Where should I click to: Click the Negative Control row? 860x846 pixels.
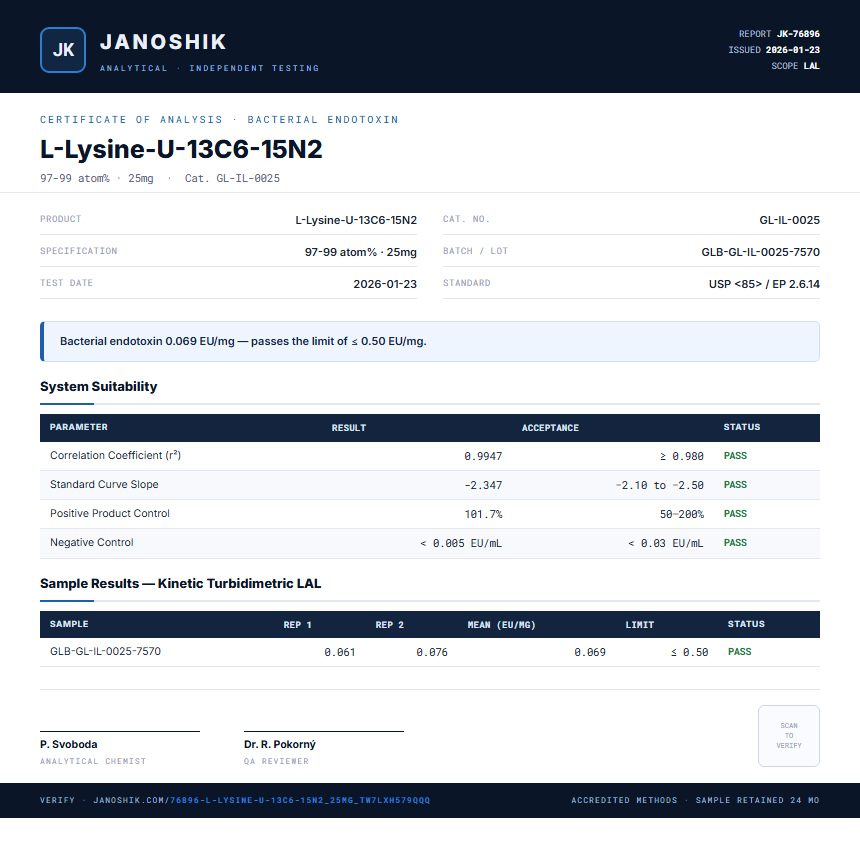[x=430, y=543]
